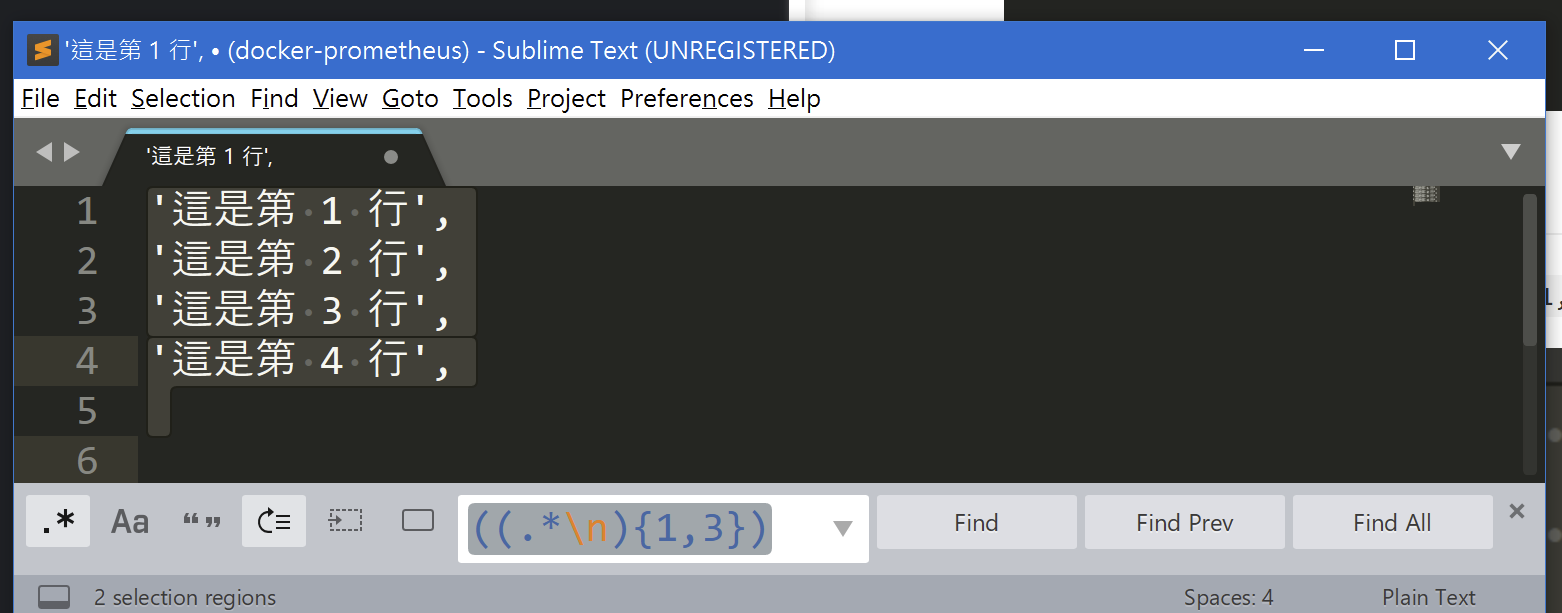Toggle wrap search option
Image resolution: width=1562 pixels, height=613 pixels.
[x=274, y=520]
